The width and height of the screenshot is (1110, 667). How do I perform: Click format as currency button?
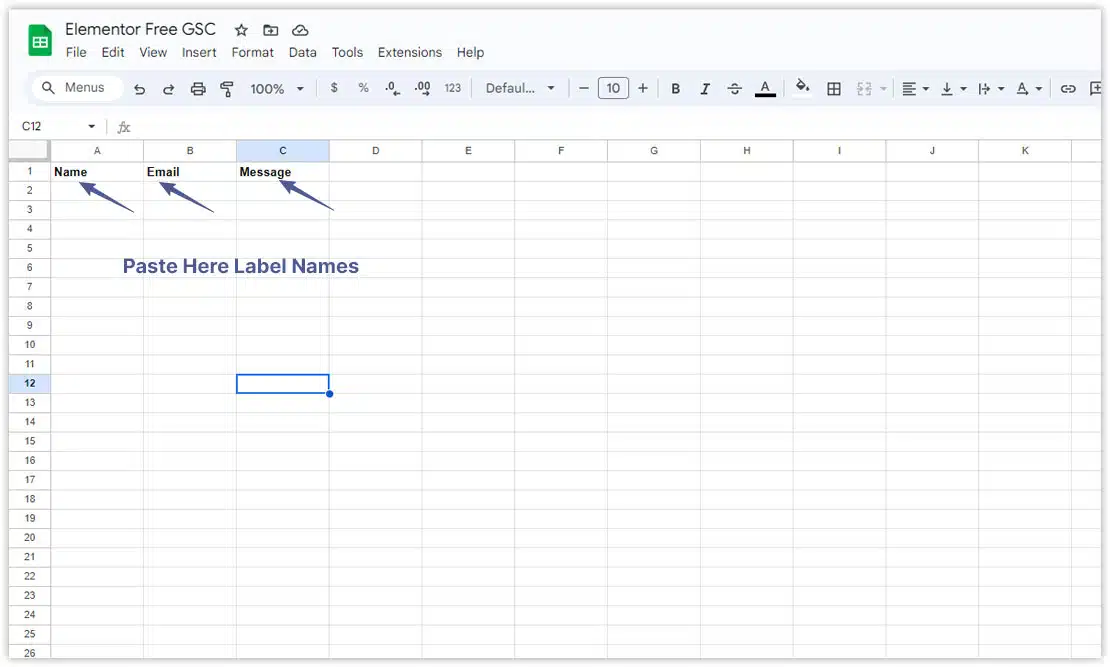coord(334,88)
